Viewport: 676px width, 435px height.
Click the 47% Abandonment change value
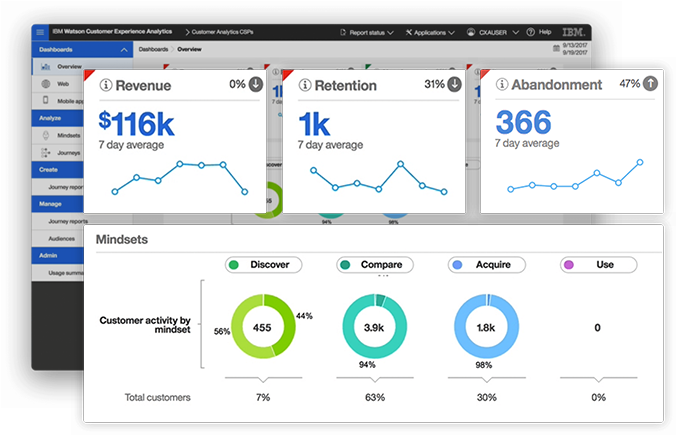[629, 83]
